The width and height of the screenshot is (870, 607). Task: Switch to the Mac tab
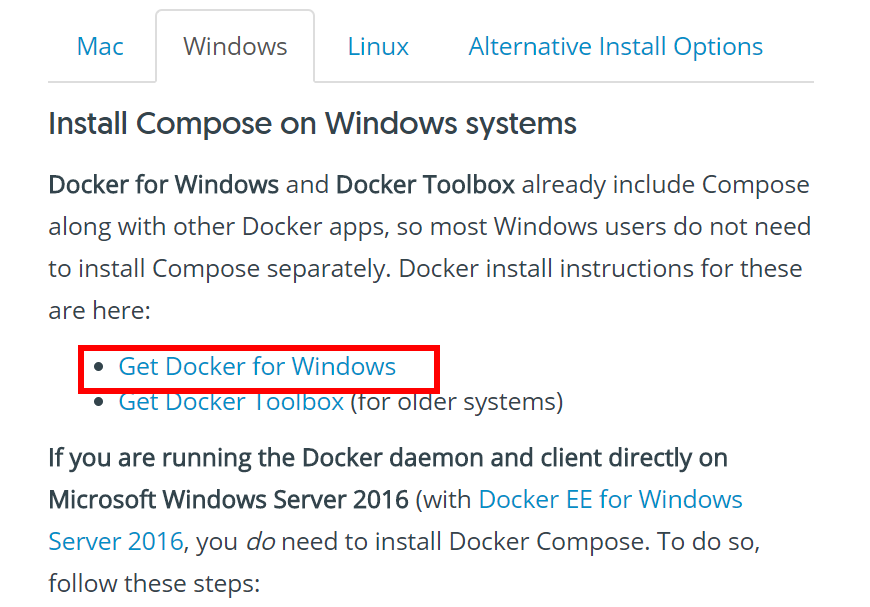(x=100, y=47)
